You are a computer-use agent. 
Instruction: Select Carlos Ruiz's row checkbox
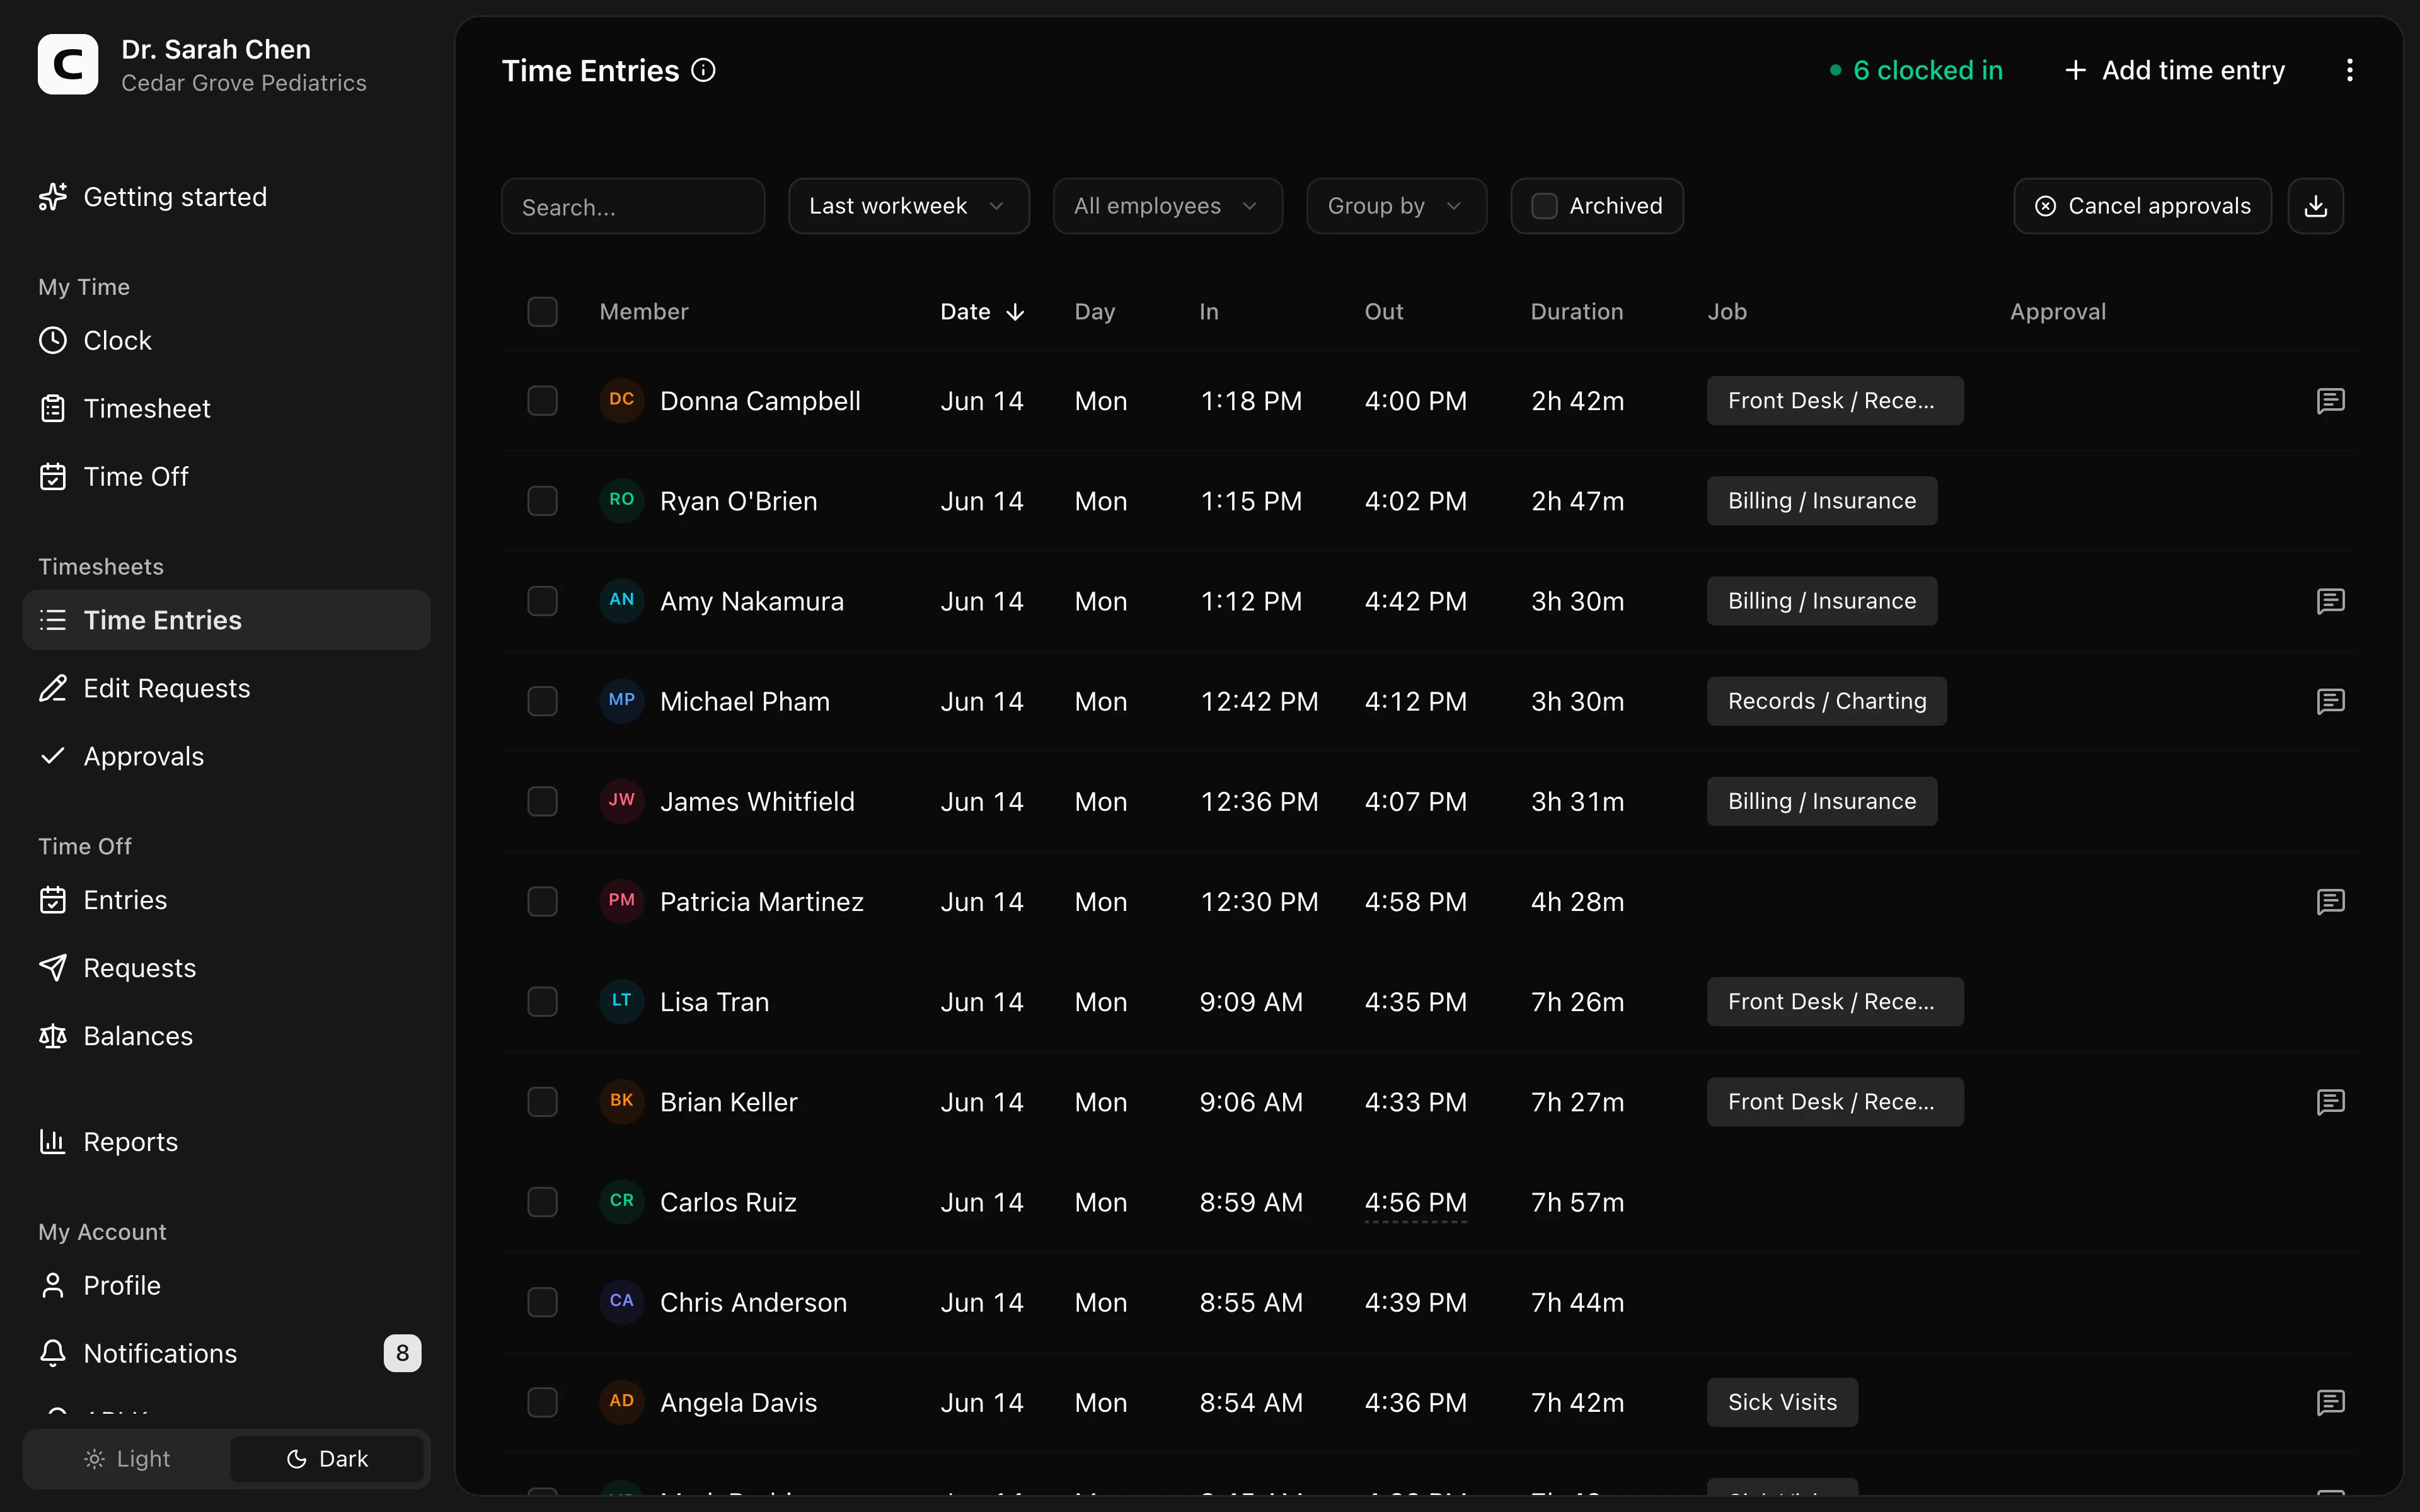click(542, 1202)
